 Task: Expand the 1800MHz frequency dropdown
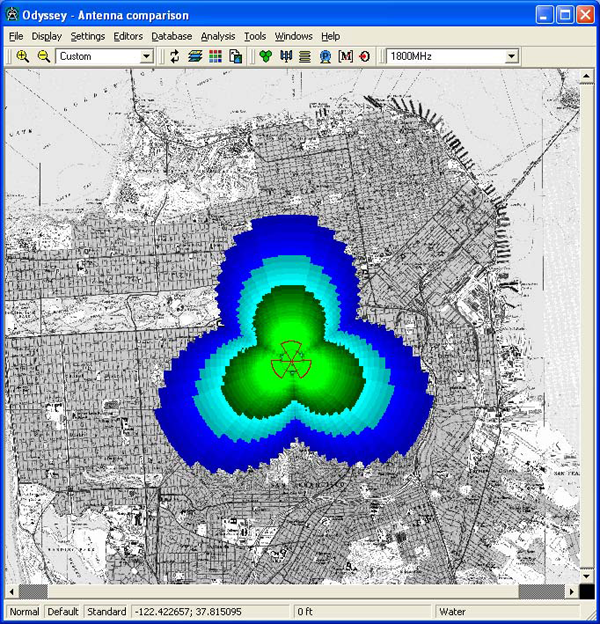point(512,57)
